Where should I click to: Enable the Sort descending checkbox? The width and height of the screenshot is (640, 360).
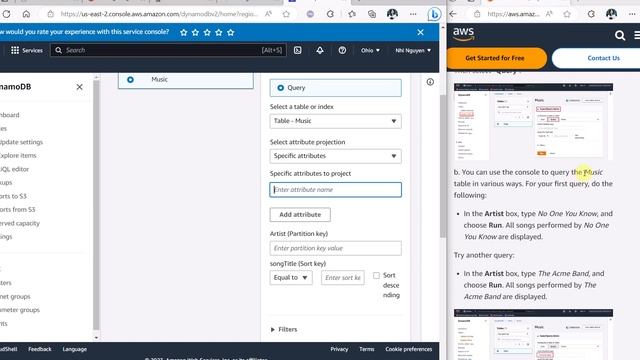coord(376,276)
